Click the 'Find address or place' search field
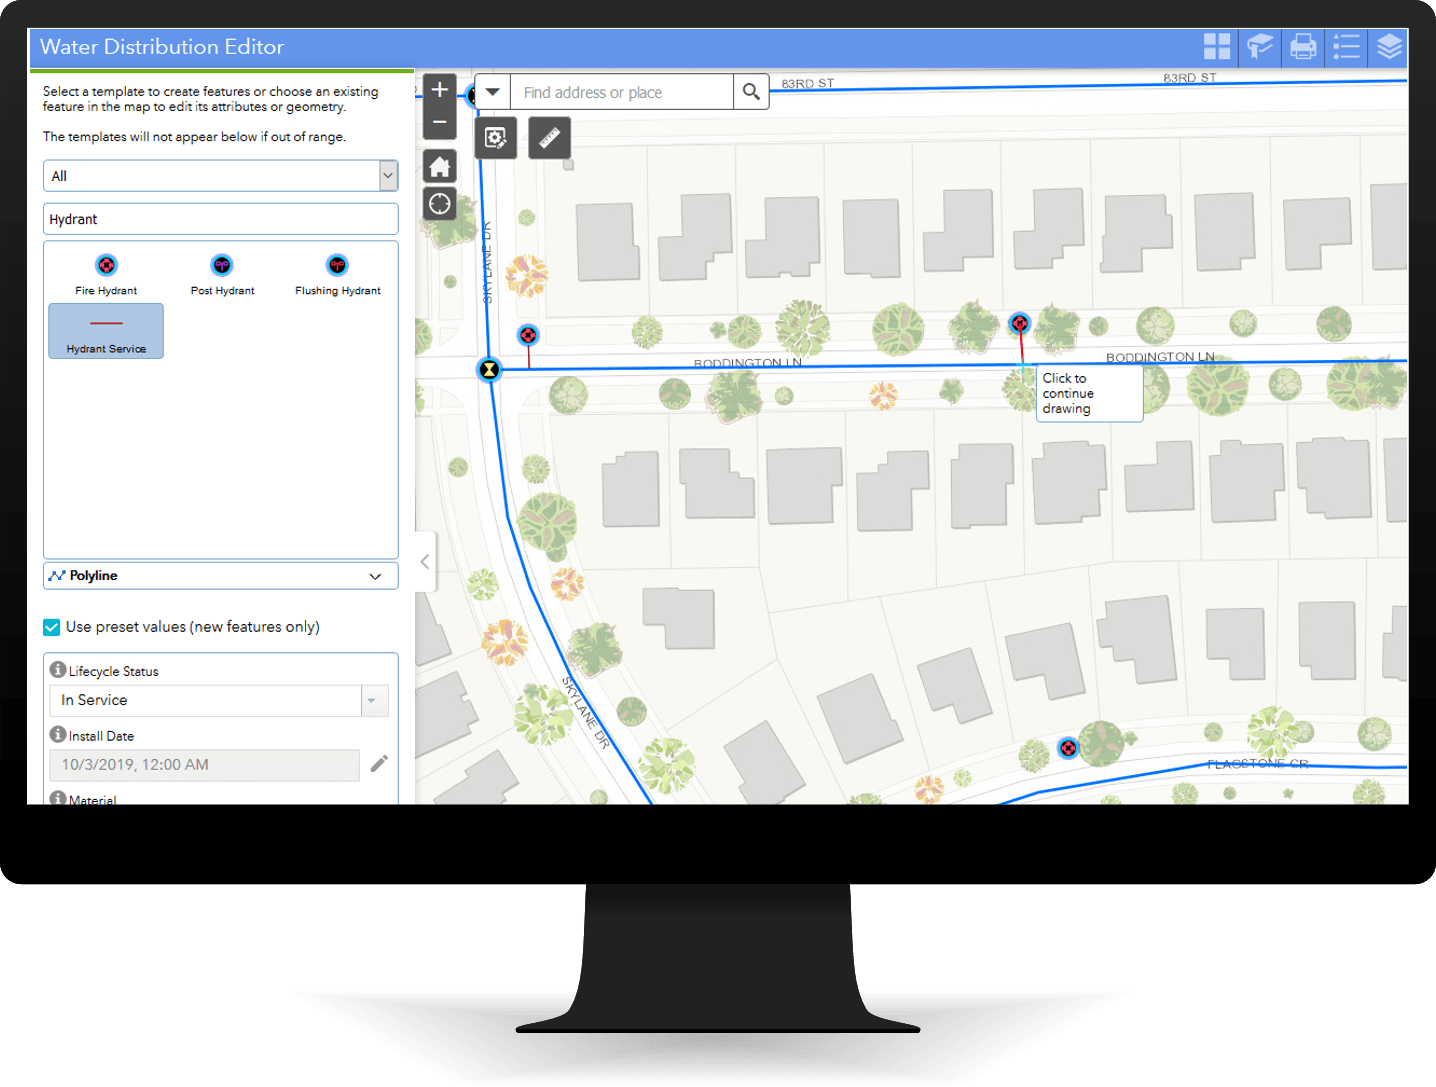The width and height of the screenshot is (1436, 1087). [620, 91]
